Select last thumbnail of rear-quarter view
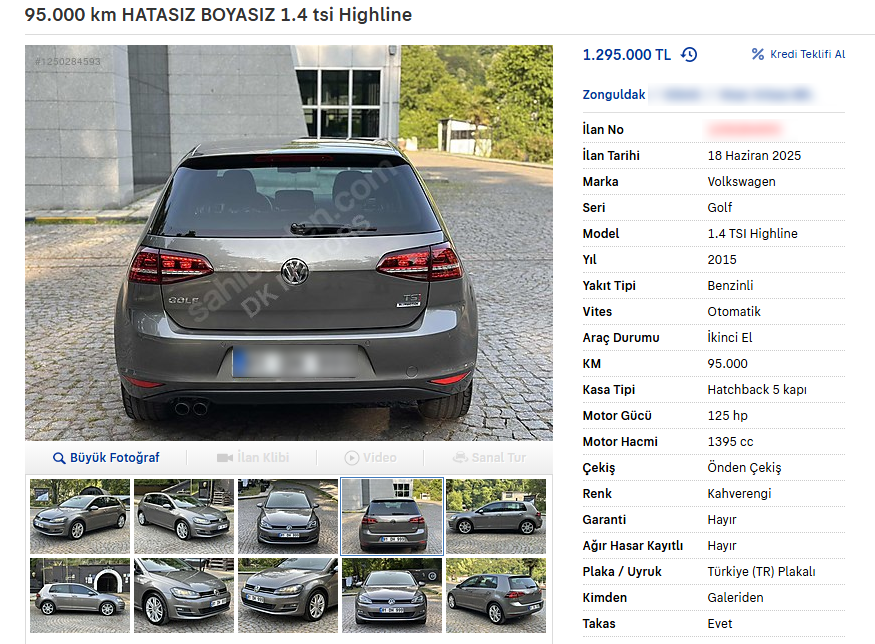Viewport: 875px width, 644px height. (496, 595)
